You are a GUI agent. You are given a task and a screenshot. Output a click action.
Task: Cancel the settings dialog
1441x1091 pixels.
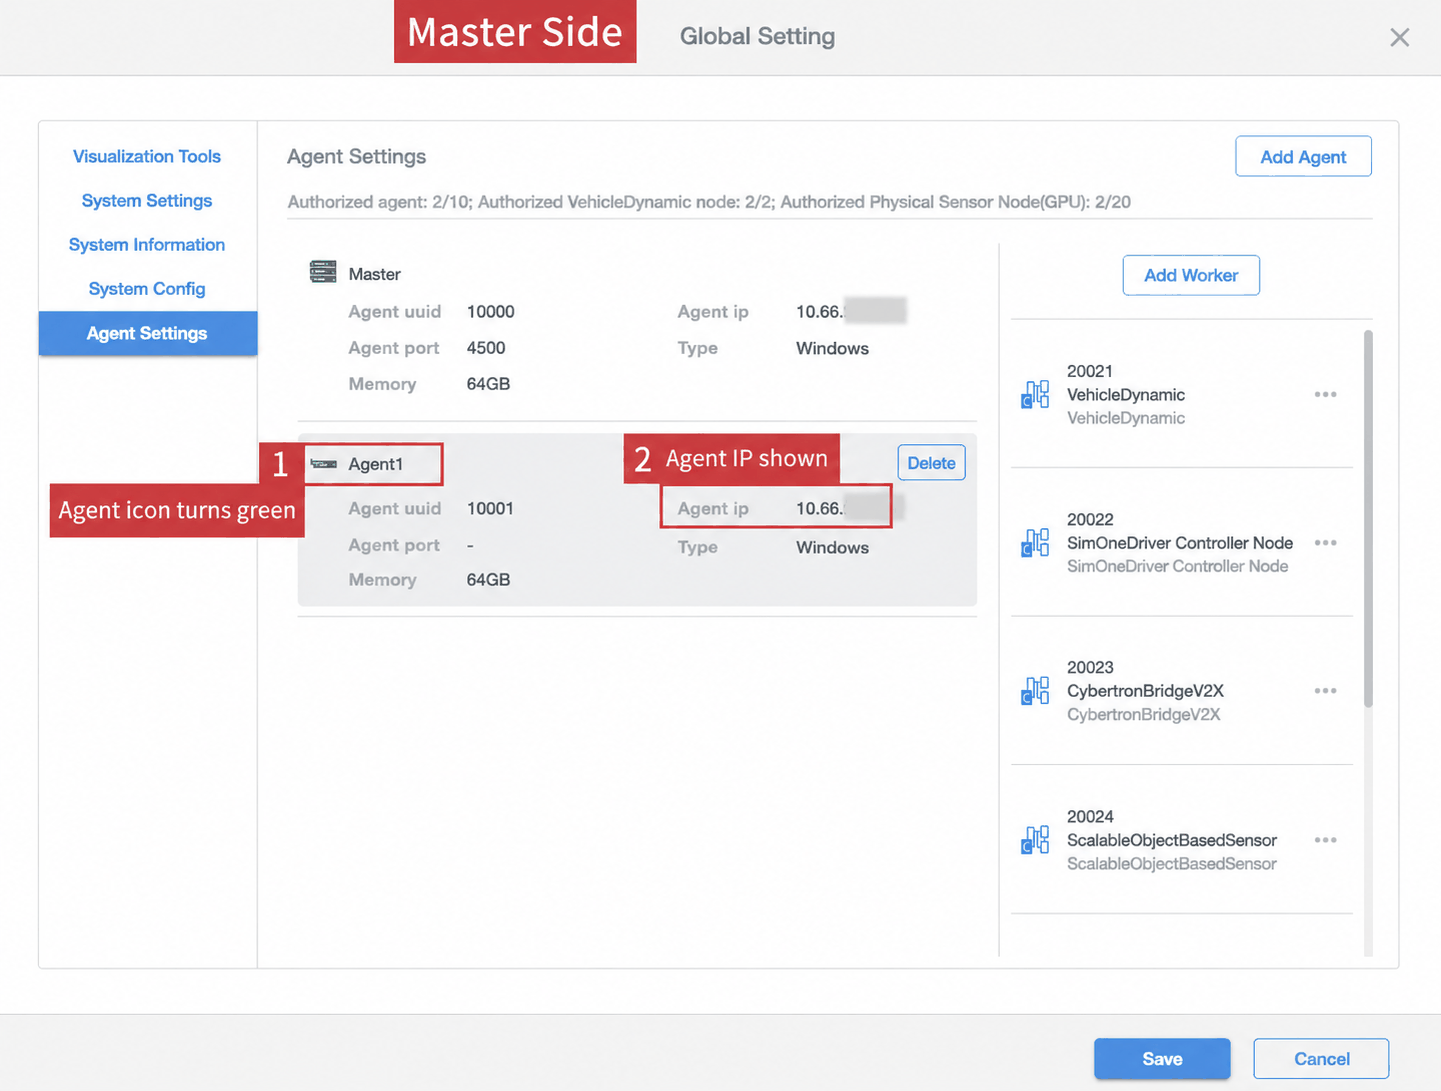click(x=1321, y=1058)
